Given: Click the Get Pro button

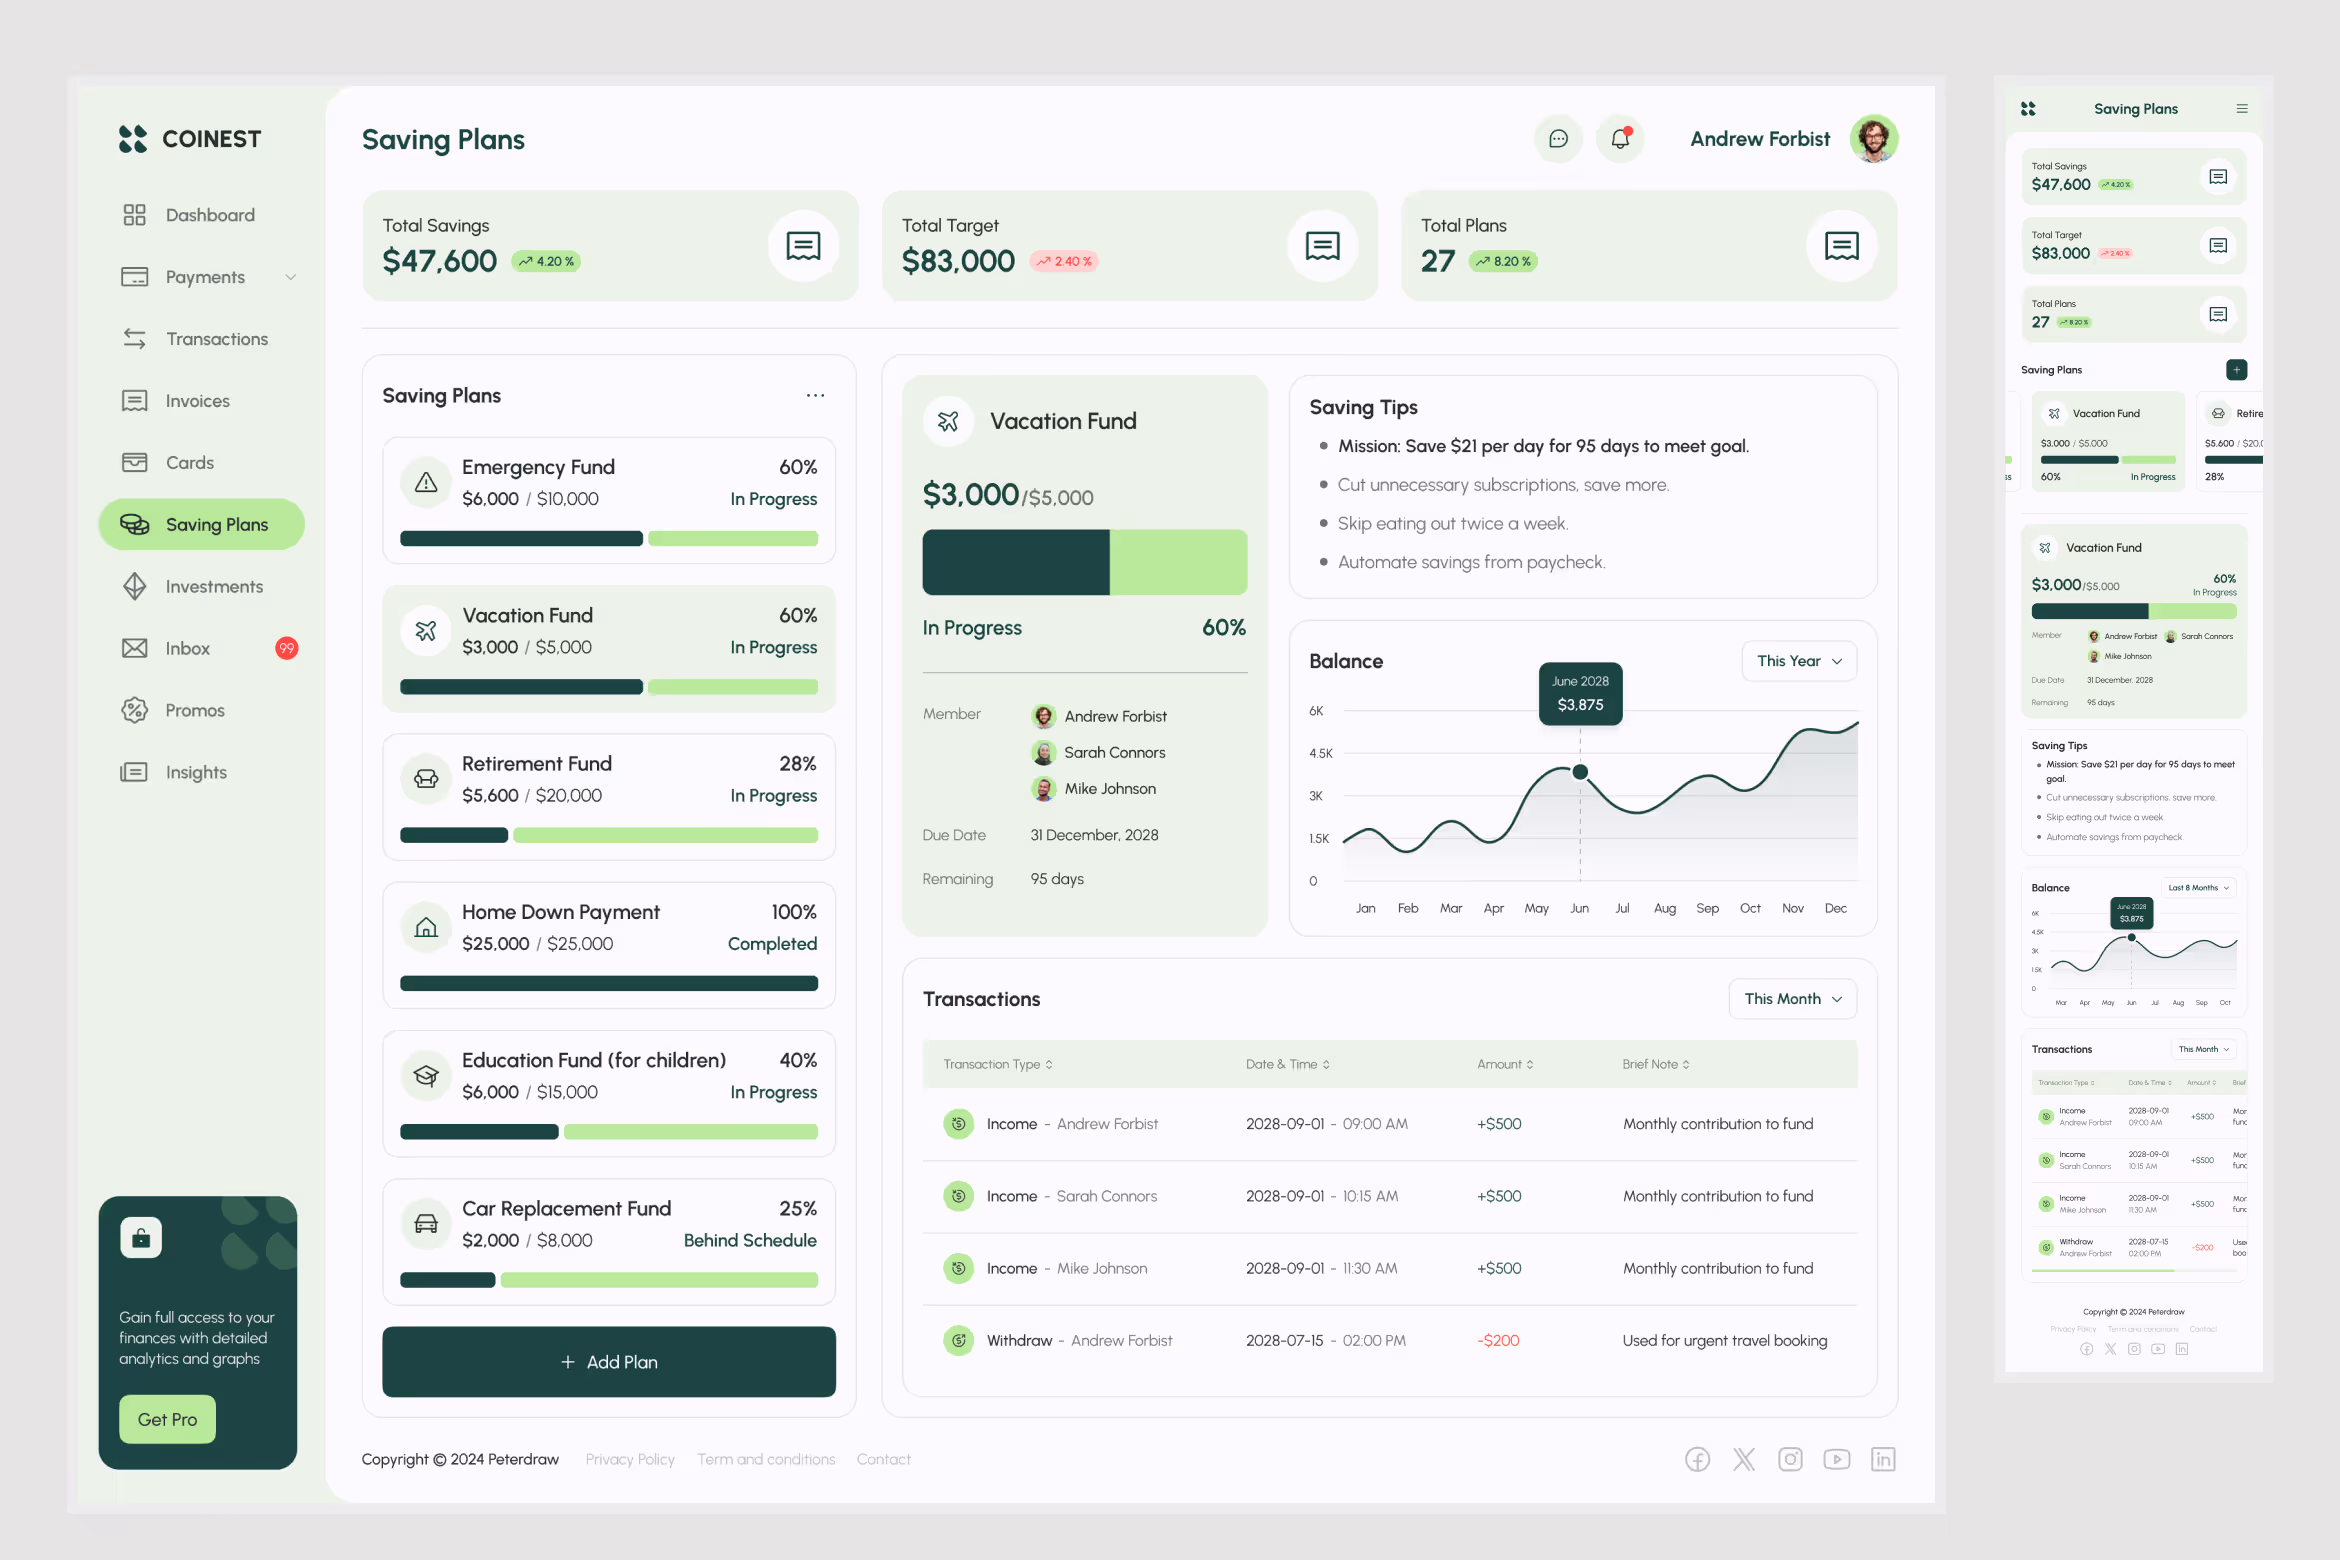Looking at the screenshot, I should tap(167, 1419).
